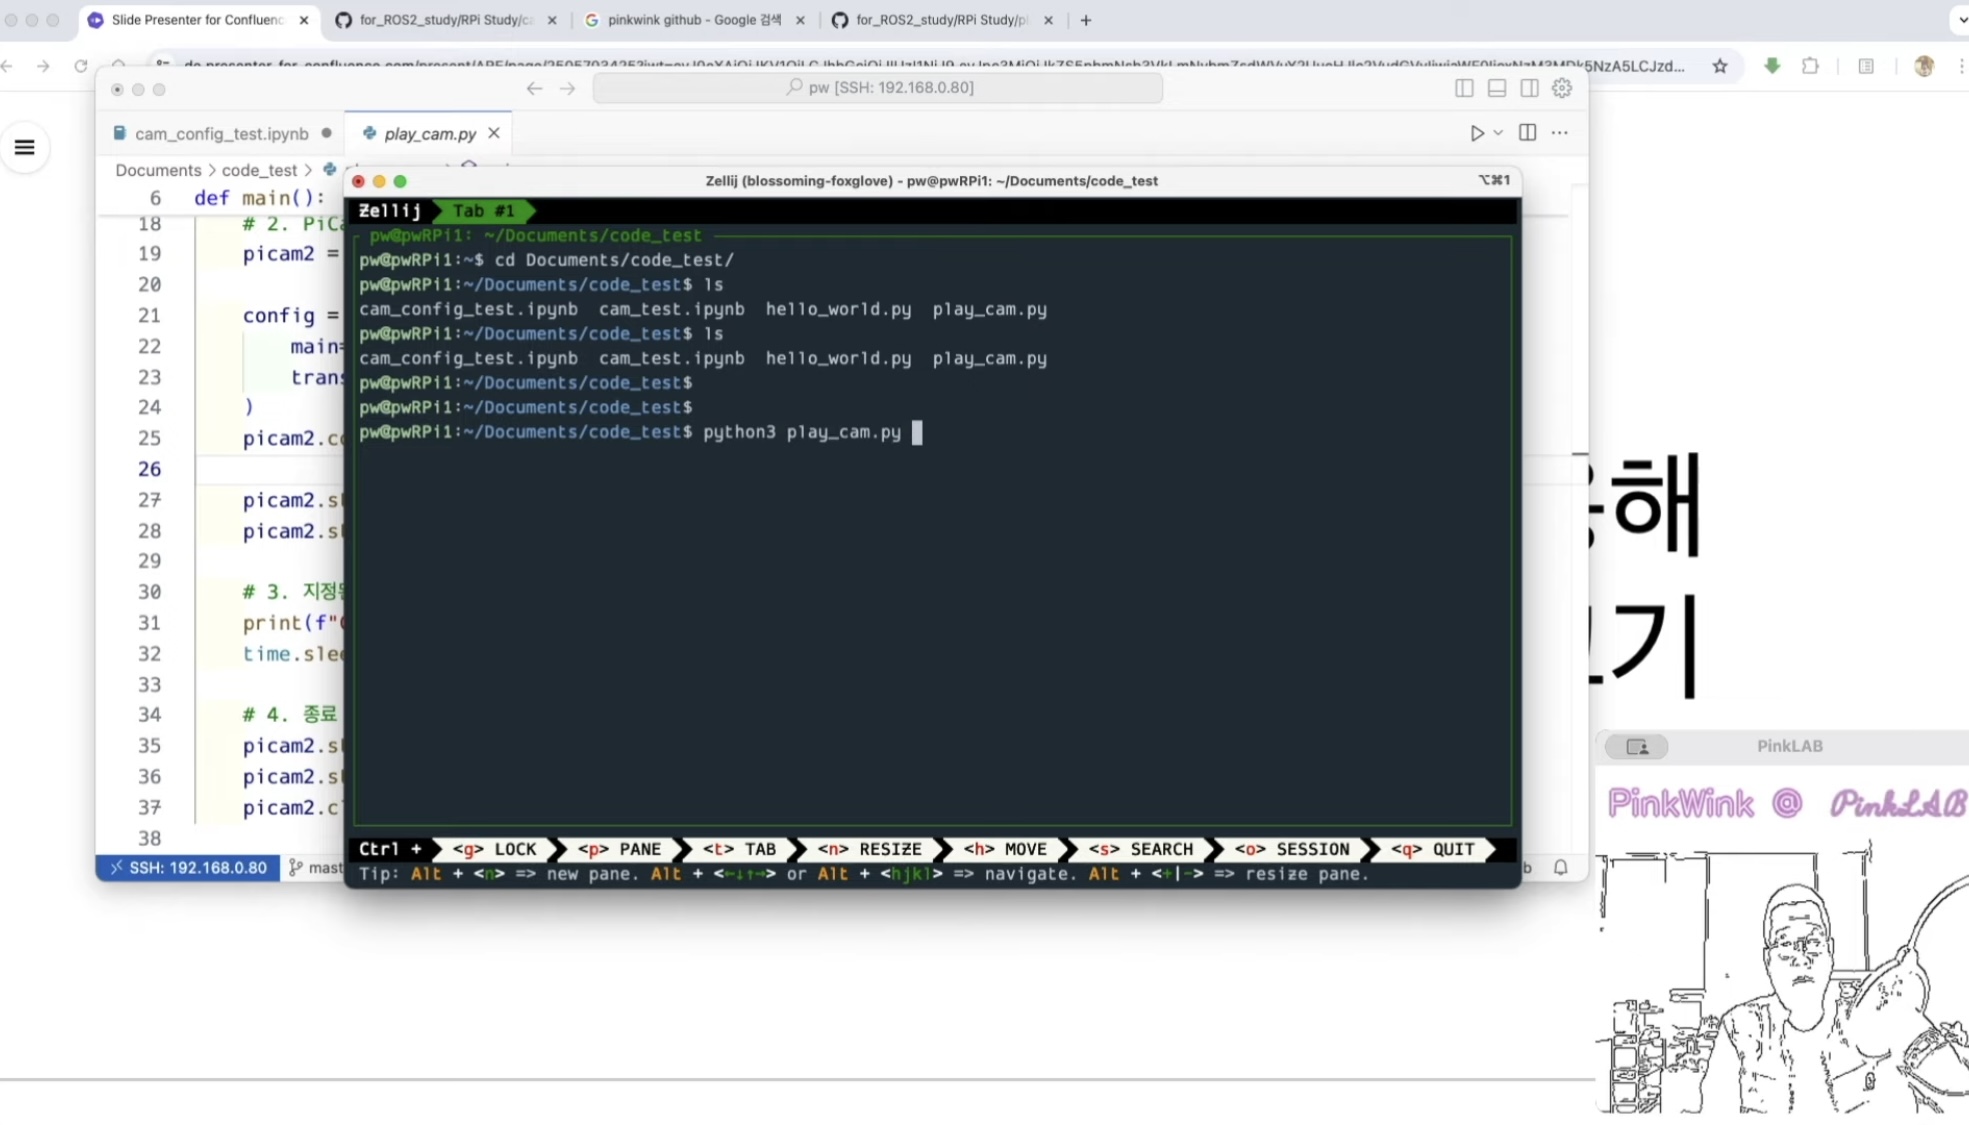1969x1125 pixels.
Task: Toggle the secondary sidebar layout icon
Action: (x=1529, y=88)
